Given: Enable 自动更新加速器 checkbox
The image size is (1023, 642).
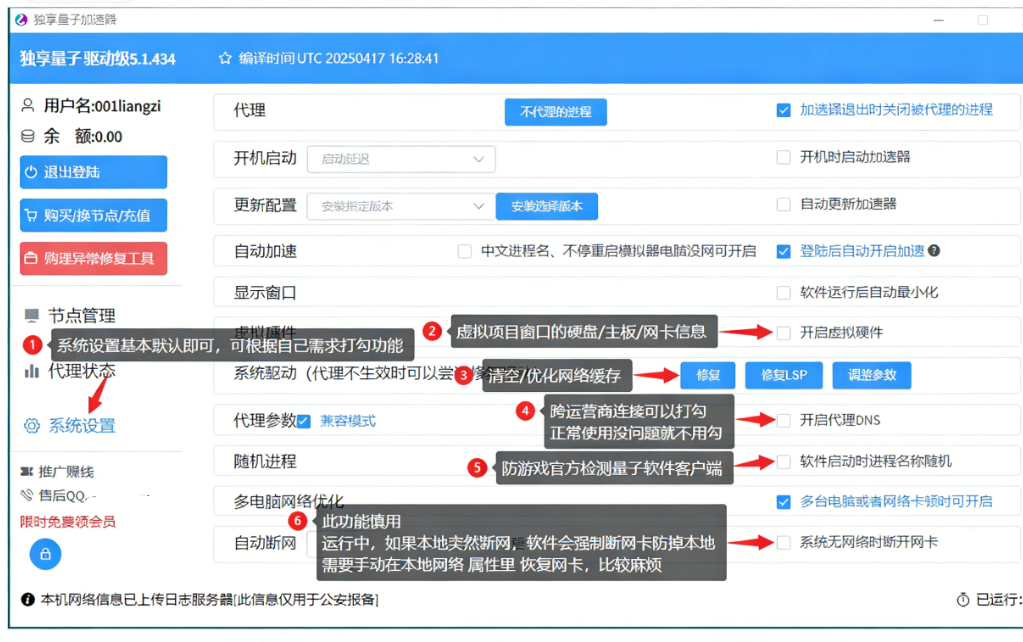Looking at the screenshot, I should pyautogui.click(x=784, y=204).
